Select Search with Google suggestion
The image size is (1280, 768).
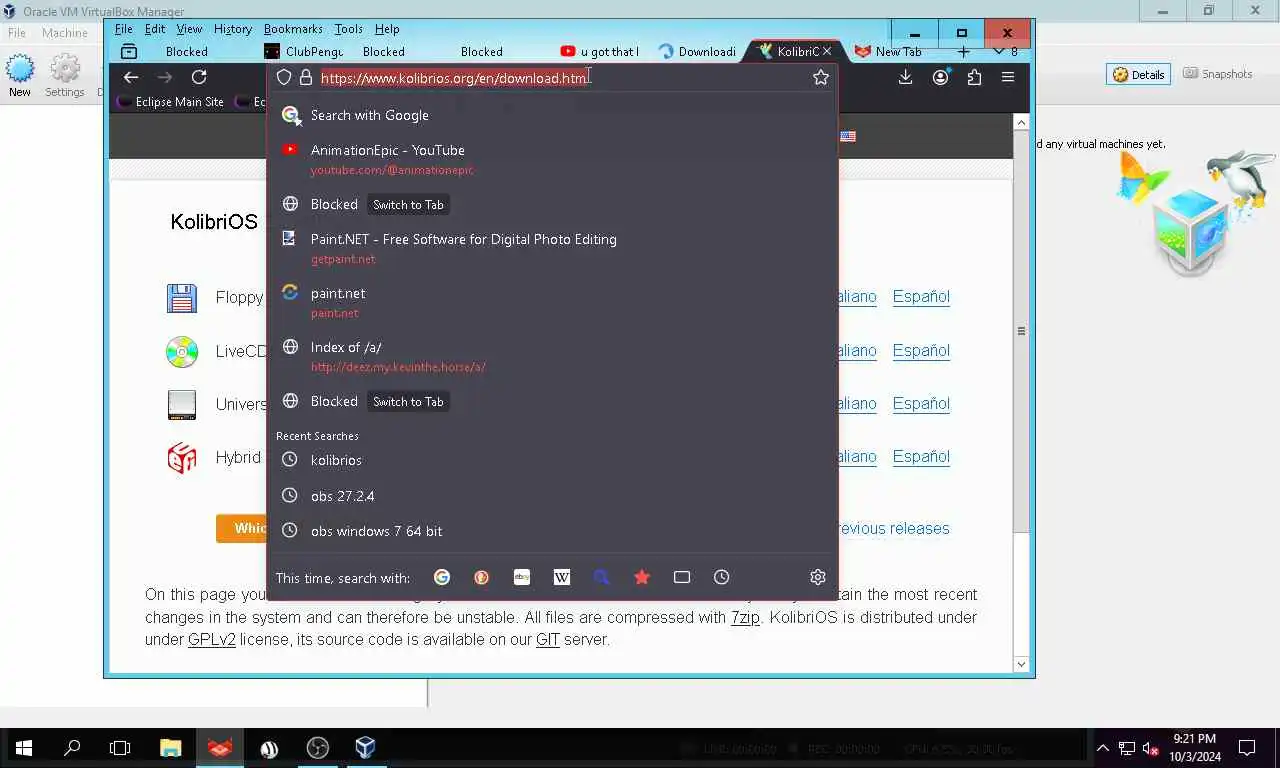[552, 115]
